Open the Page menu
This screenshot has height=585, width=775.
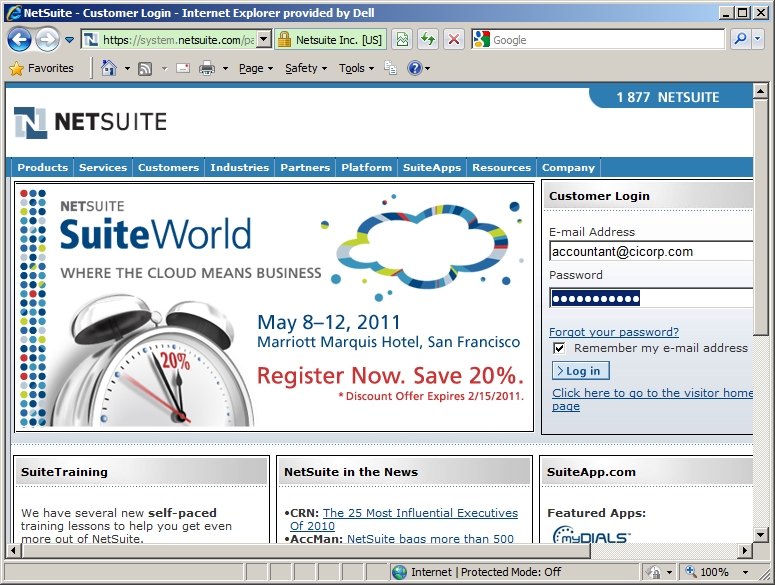click(256, 68)
